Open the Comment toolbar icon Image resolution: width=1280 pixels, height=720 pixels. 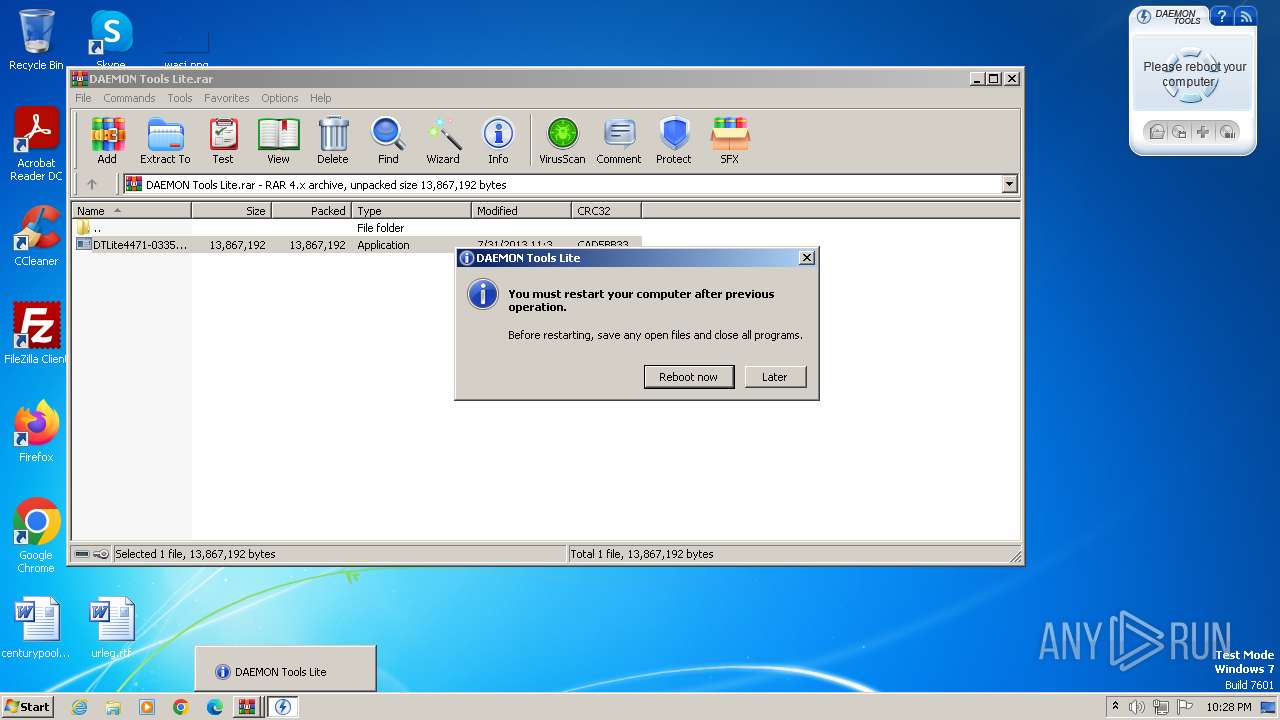[619, 141]
